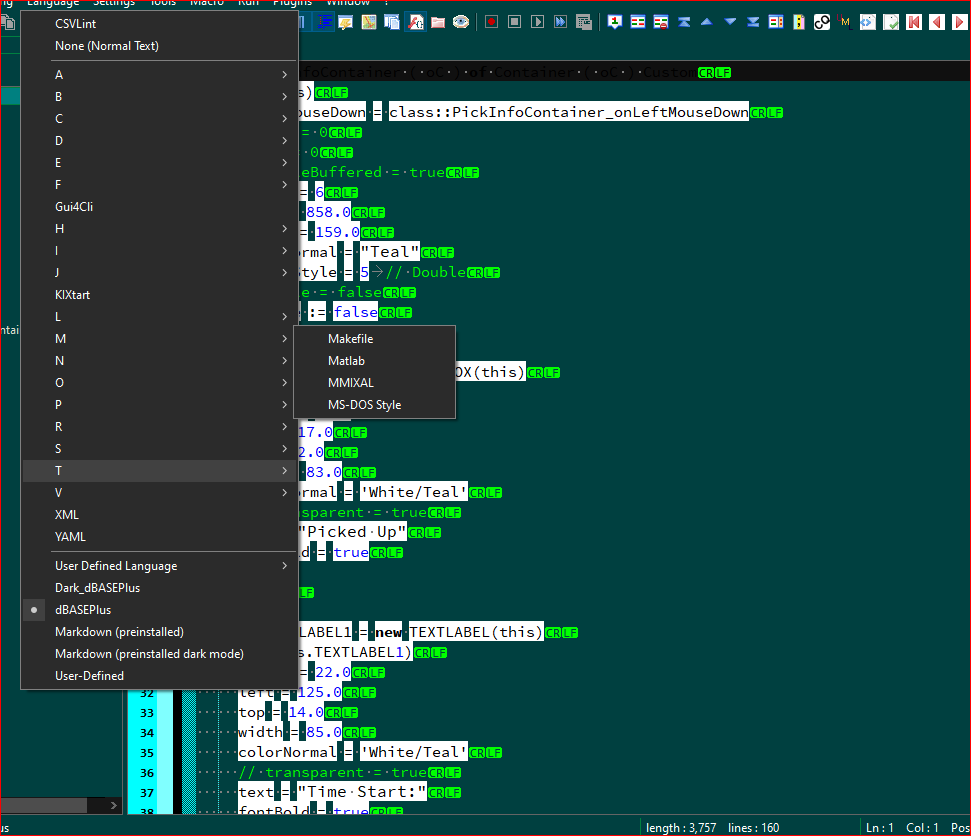Image resolution: width=971 pixels, height=836 pixels.
Task: Click the red jump-to-first arrow icon
Action: point(914,22)
